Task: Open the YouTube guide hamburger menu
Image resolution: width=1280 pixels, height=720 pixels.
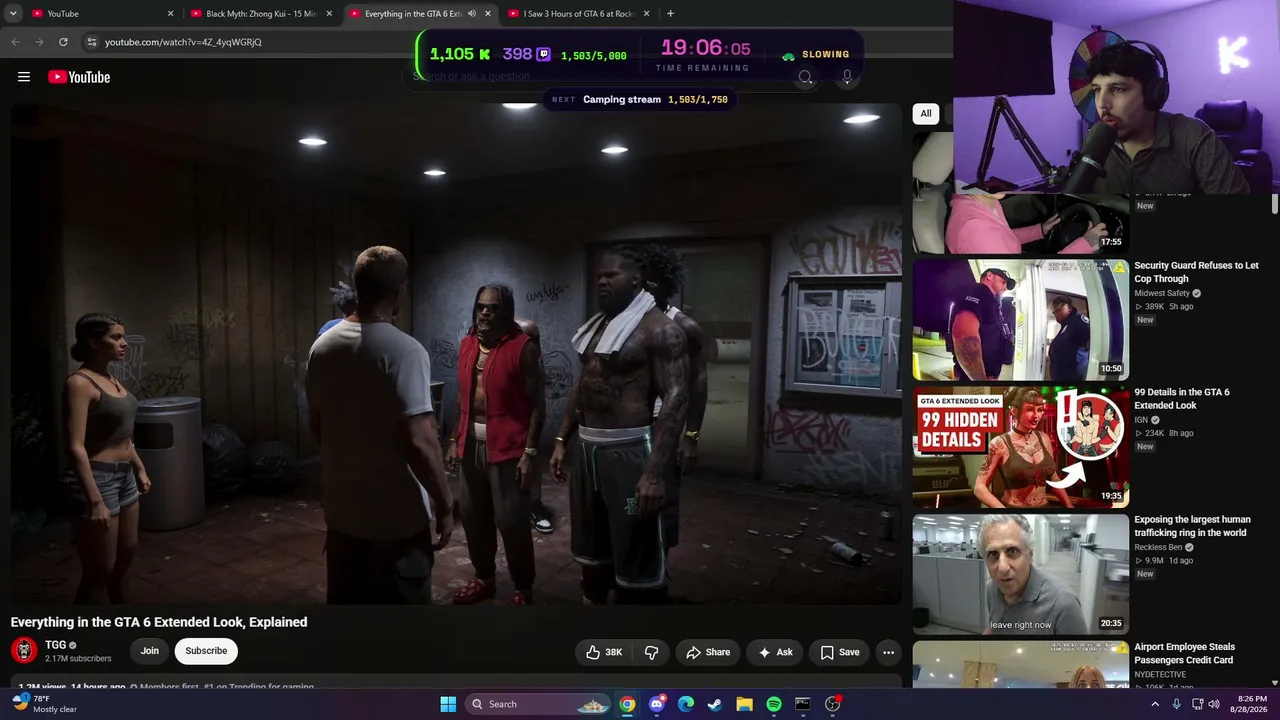Action: point(24,77)
